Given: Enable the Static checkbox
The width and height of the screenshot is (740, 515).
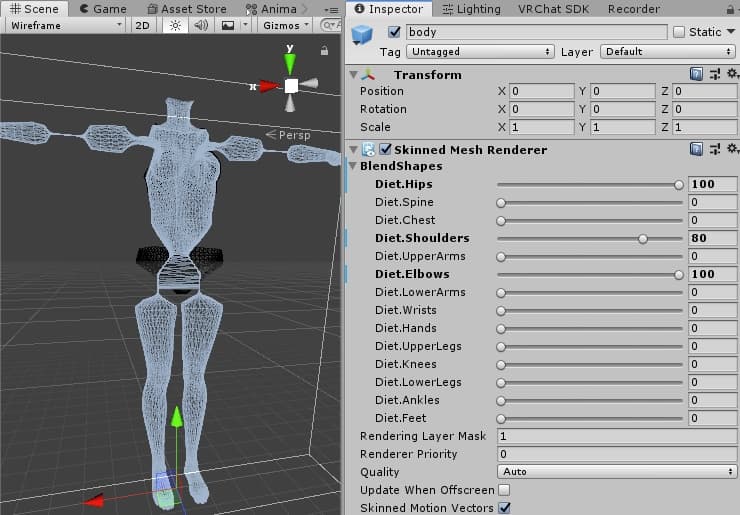Looking at the screenshot, I should (x=679, y=32).
